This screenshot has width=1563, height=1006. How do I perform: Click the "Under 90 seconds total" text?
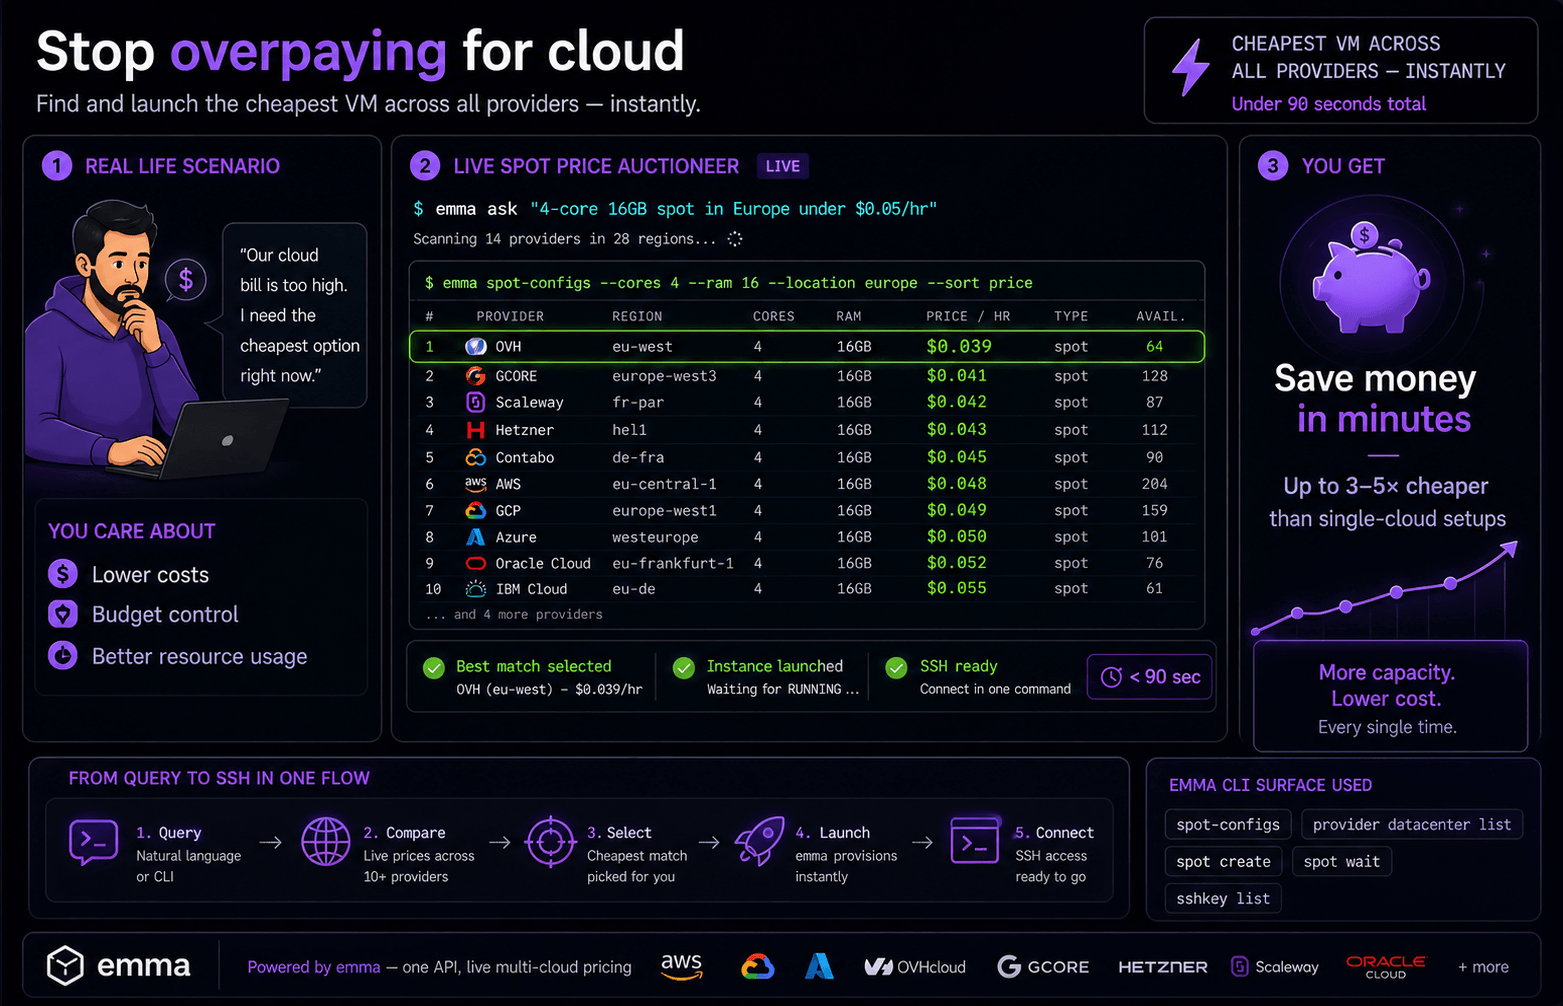pyautogui.click(x=1329, y=104)
